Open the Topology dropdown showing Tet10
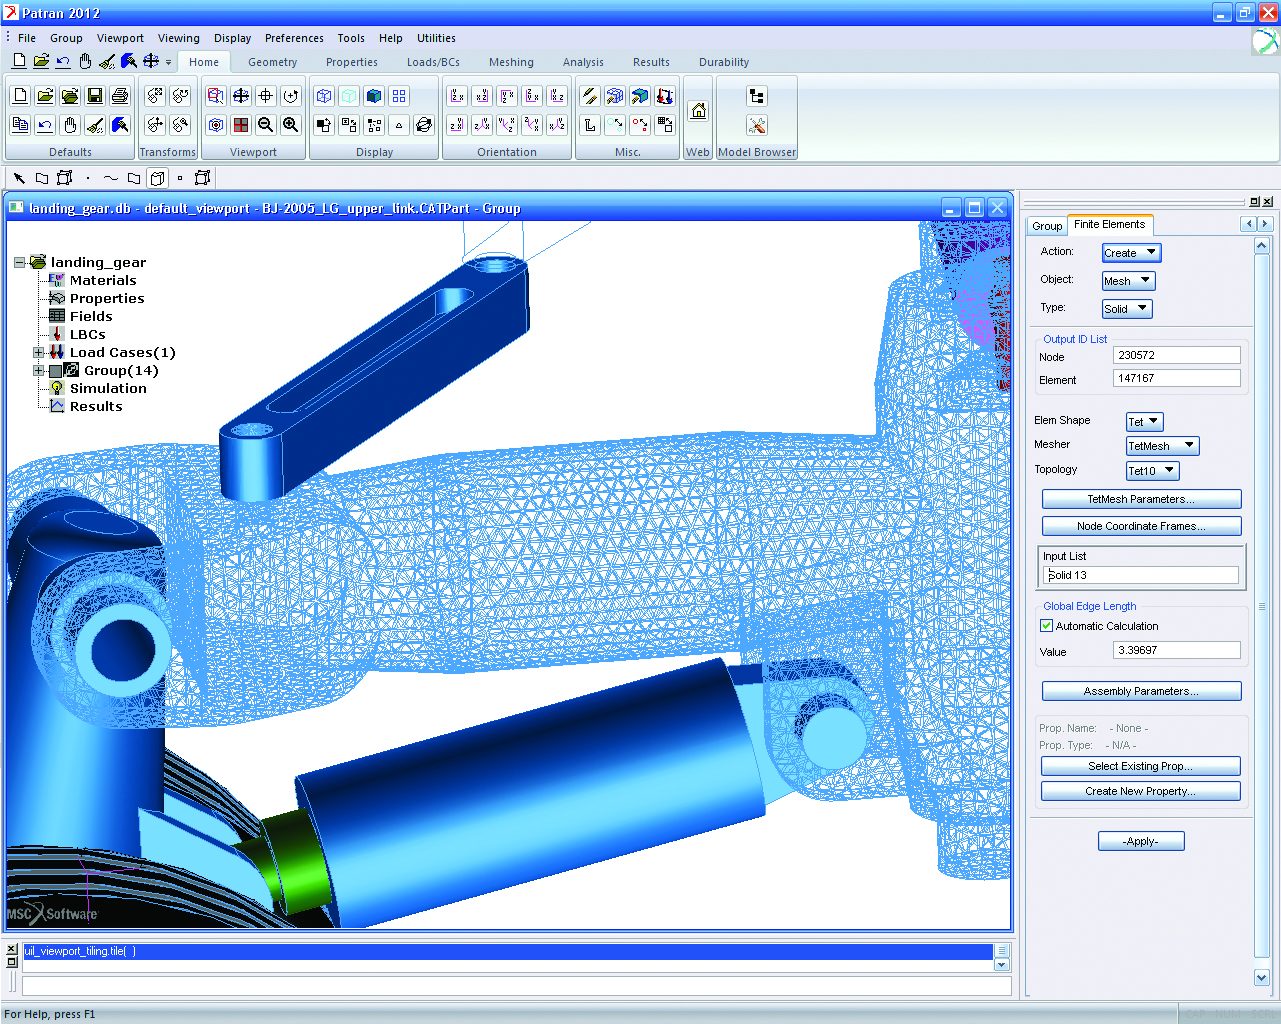The image size is (1281, 1024). click(1152, 471)
